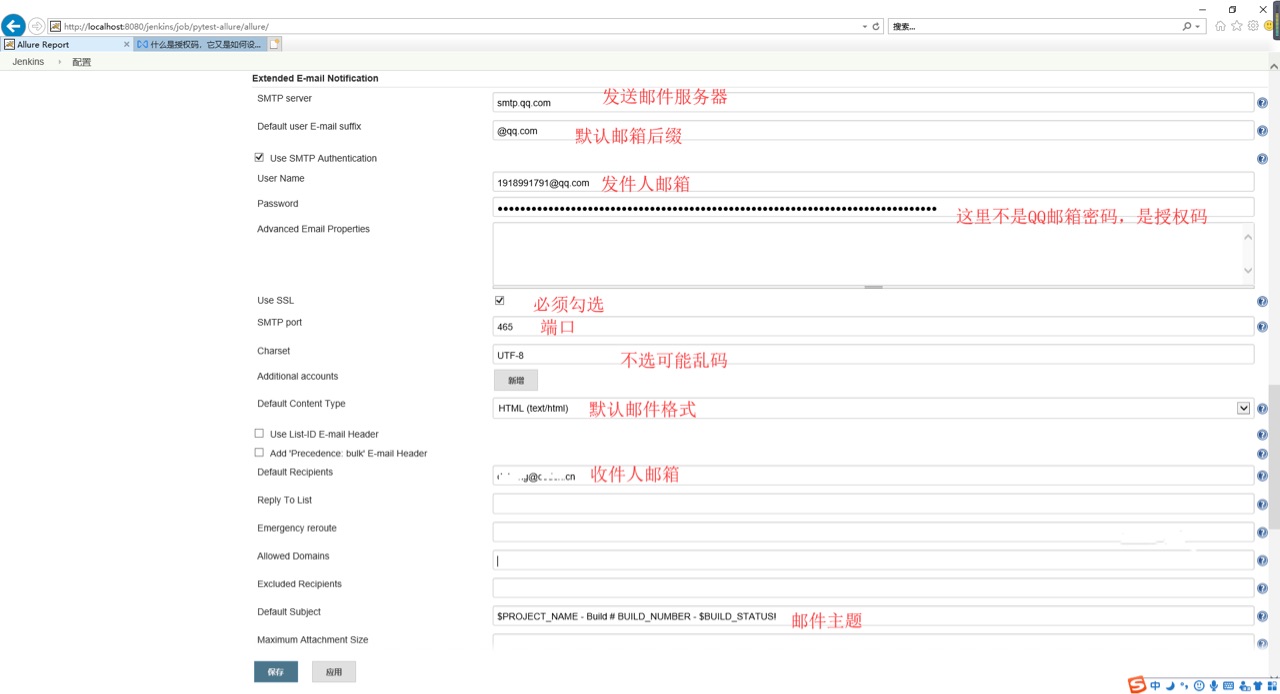Open help icon for Default Recipients
This screenshot has width=1280, height=694.
1262,477
